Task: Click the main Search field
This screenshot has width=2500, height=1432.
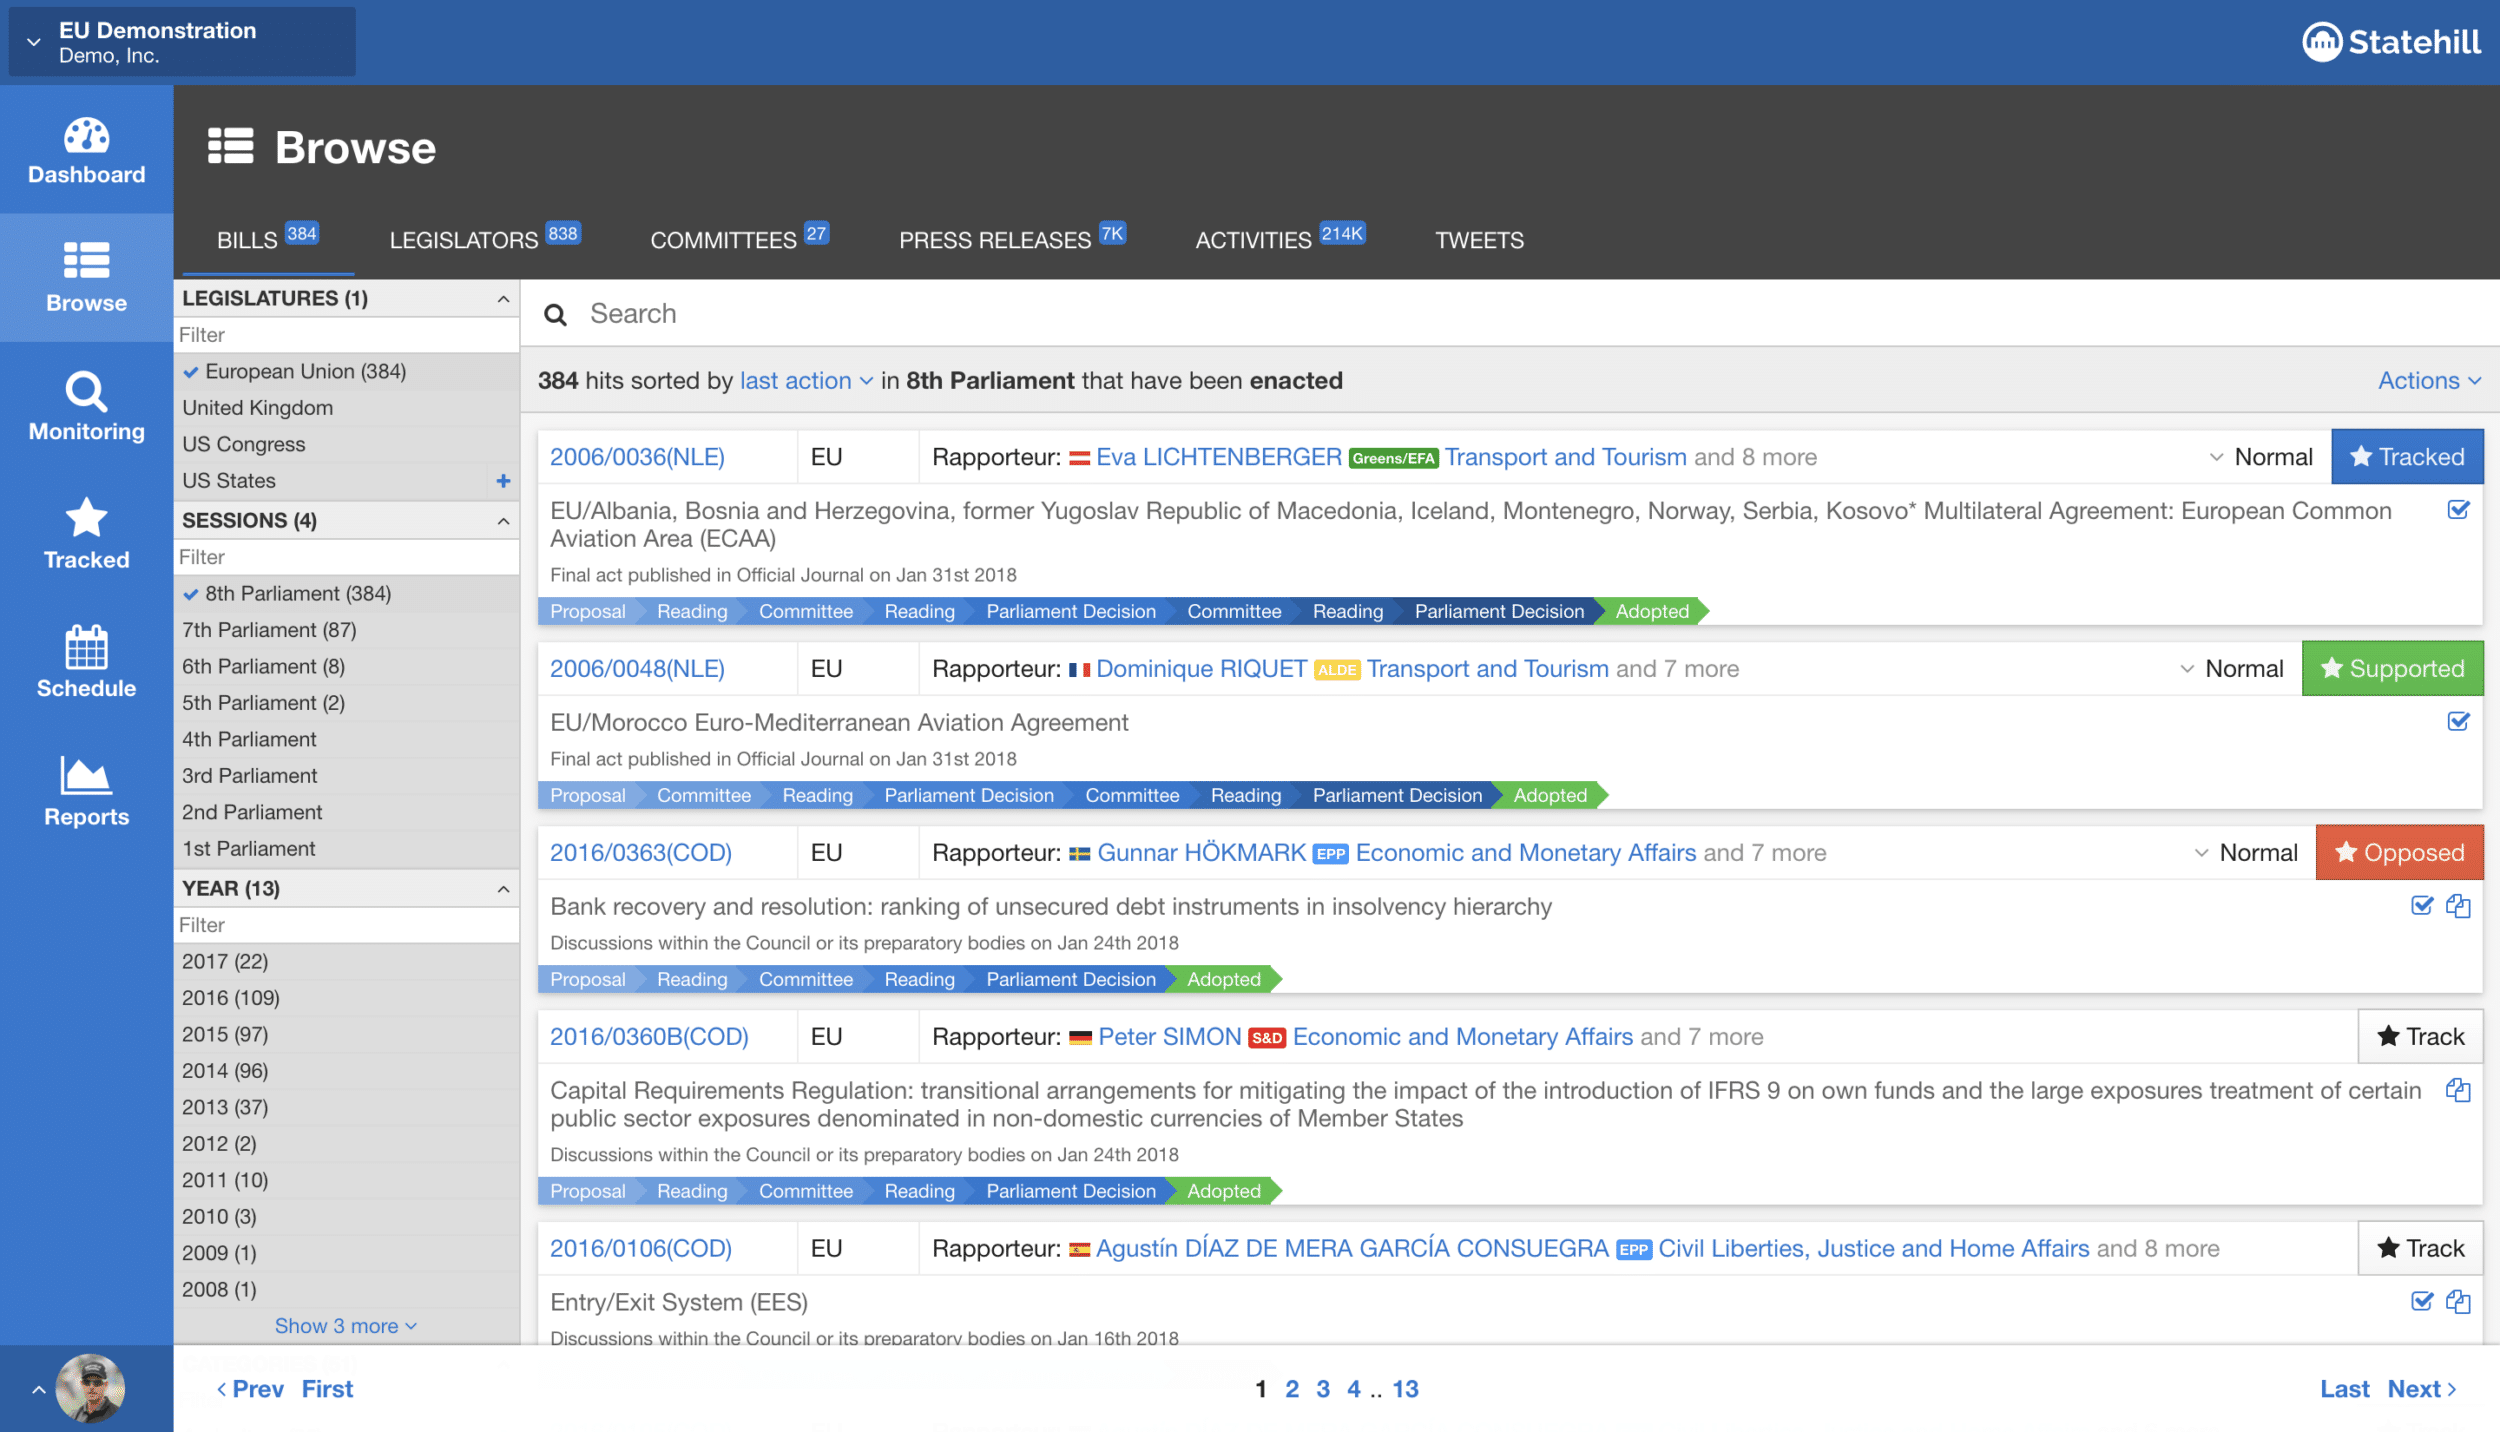Action: (1510, 314)
